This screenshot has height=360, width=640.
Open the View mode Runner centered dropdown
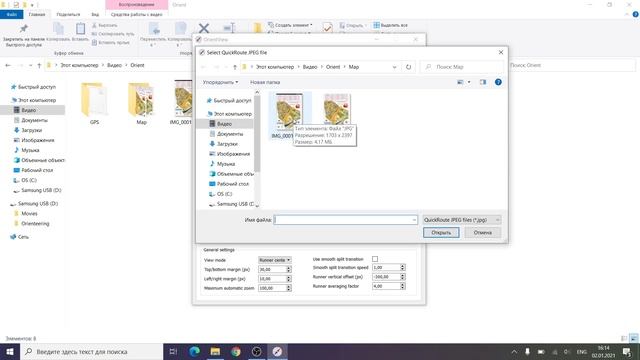coord(275,260)
